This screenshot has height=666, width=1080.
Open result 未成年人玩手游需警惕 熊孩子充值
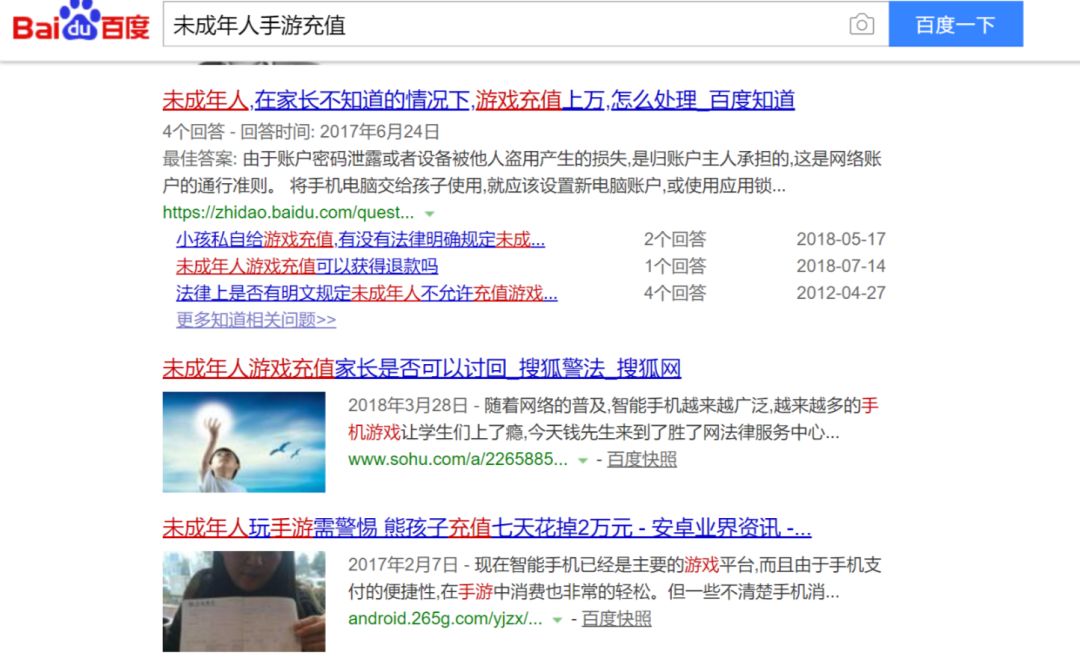(x=487, y=528)
